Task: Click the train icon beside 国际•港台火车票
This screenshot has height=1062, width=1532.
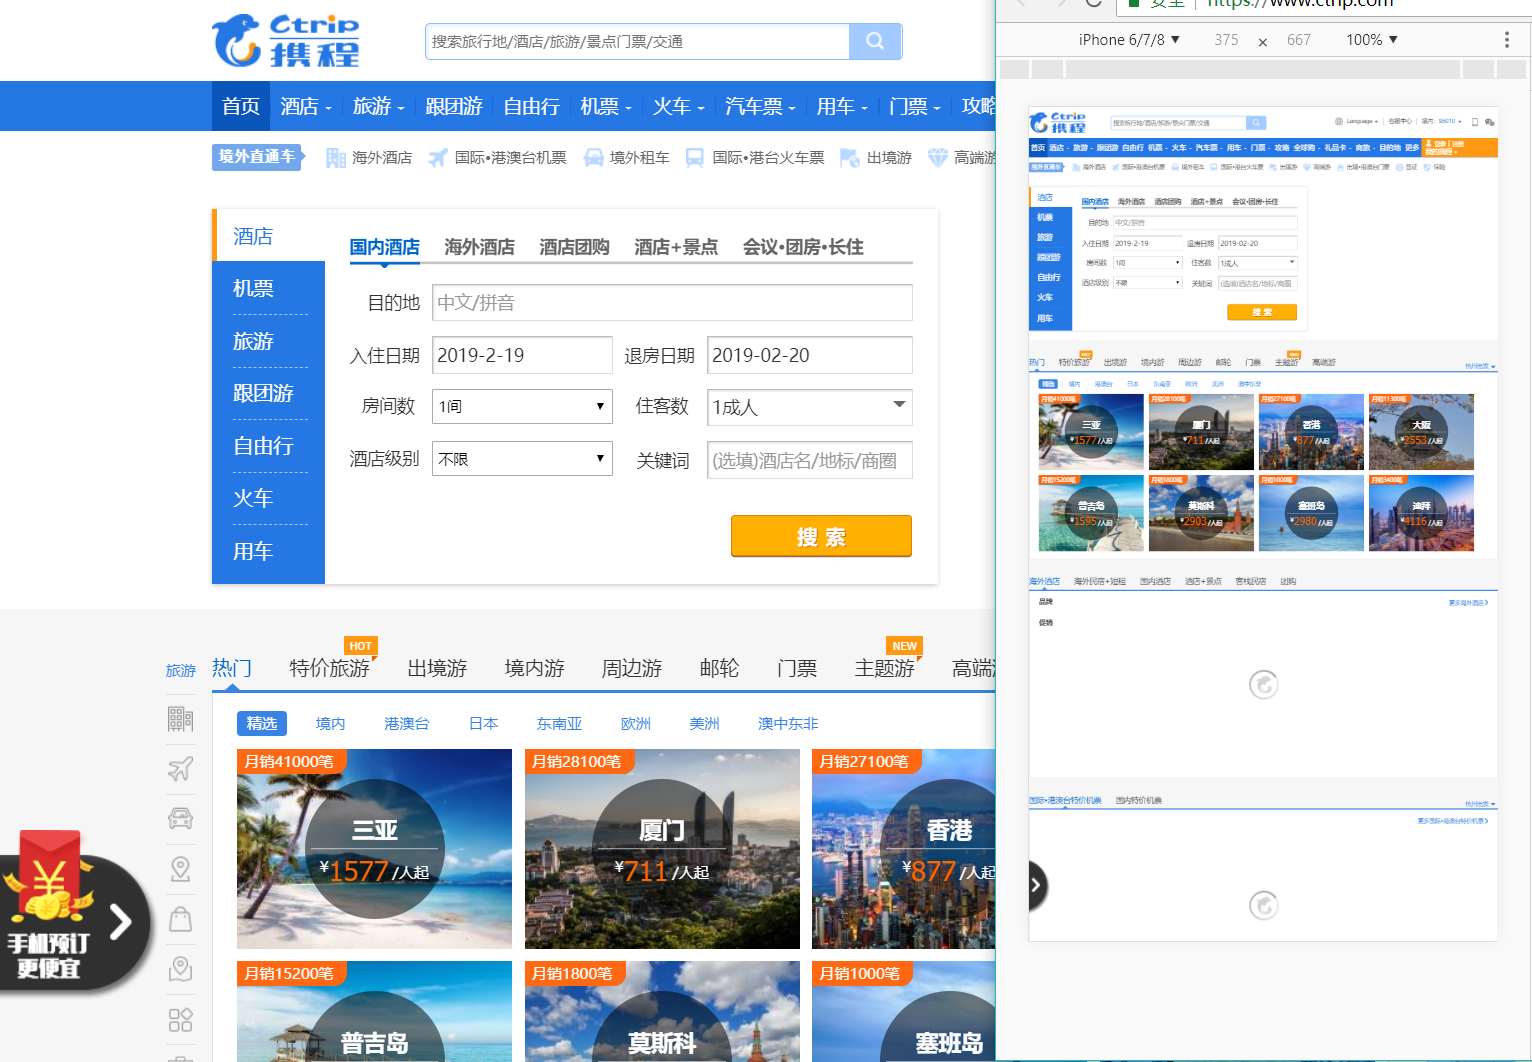Action: [x=695, y=158]
